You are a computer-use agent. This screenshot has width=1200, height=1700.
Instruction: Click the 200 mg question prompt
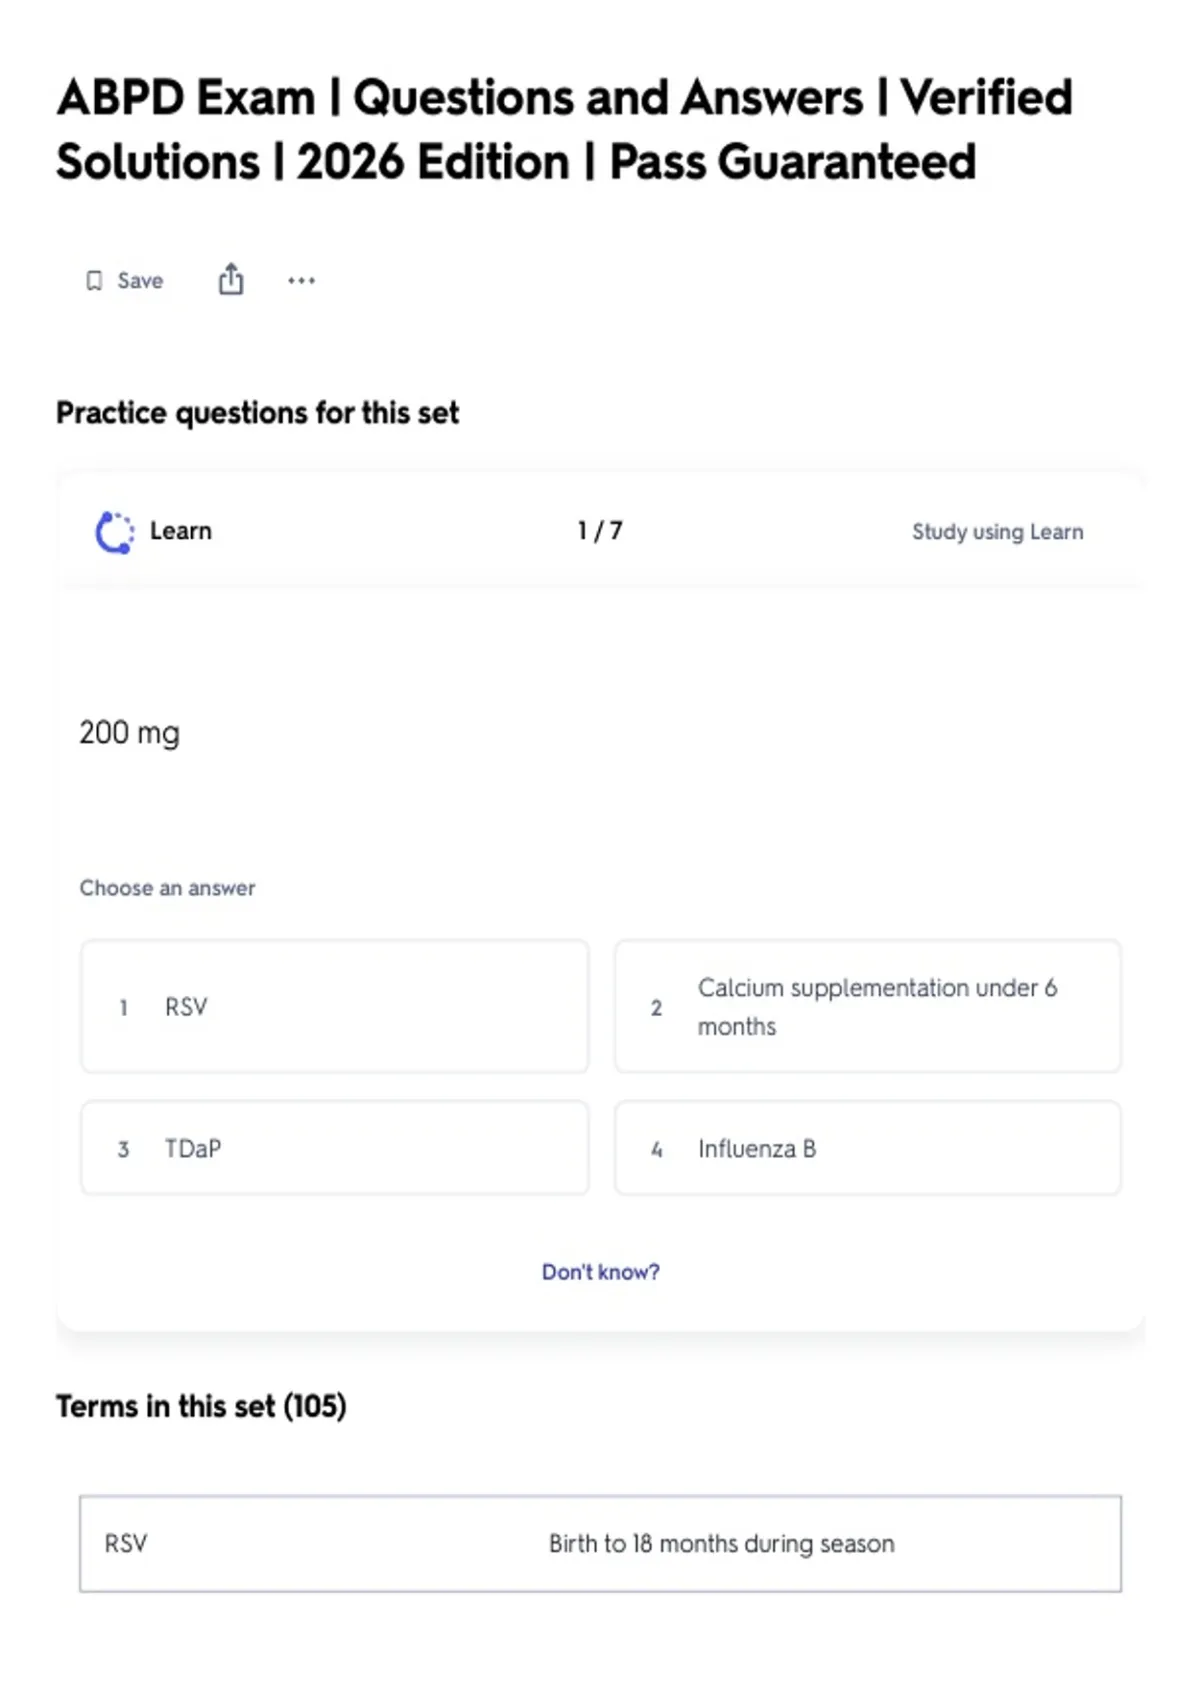(130, 733)
